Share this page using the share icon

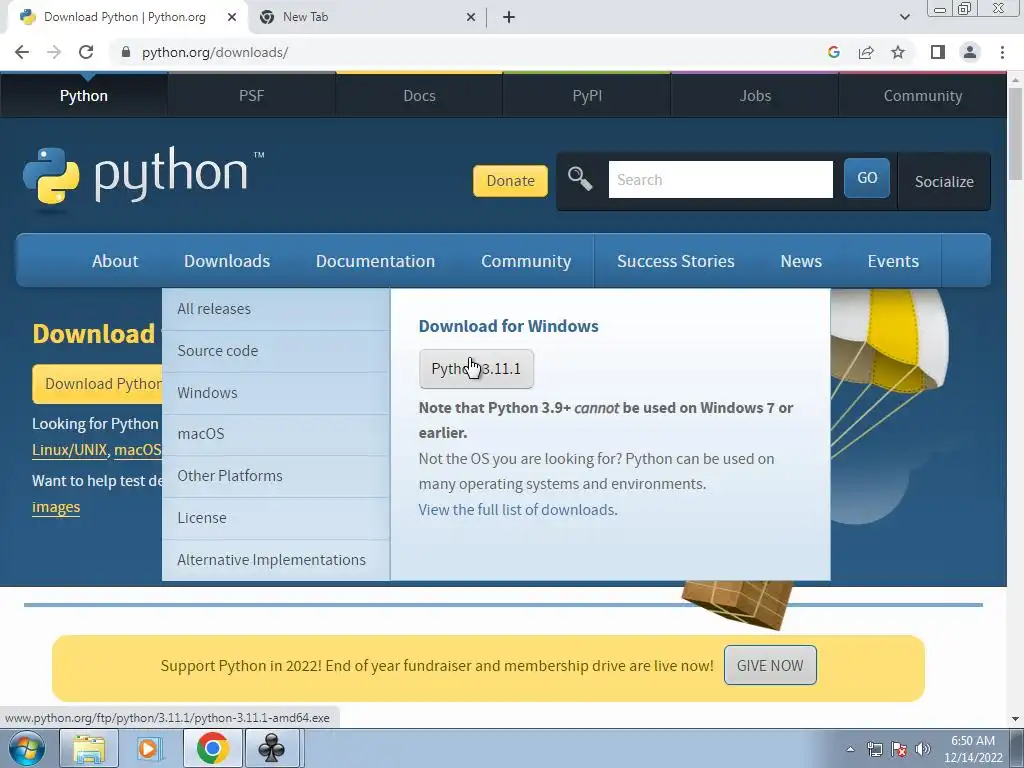point(866,52)
